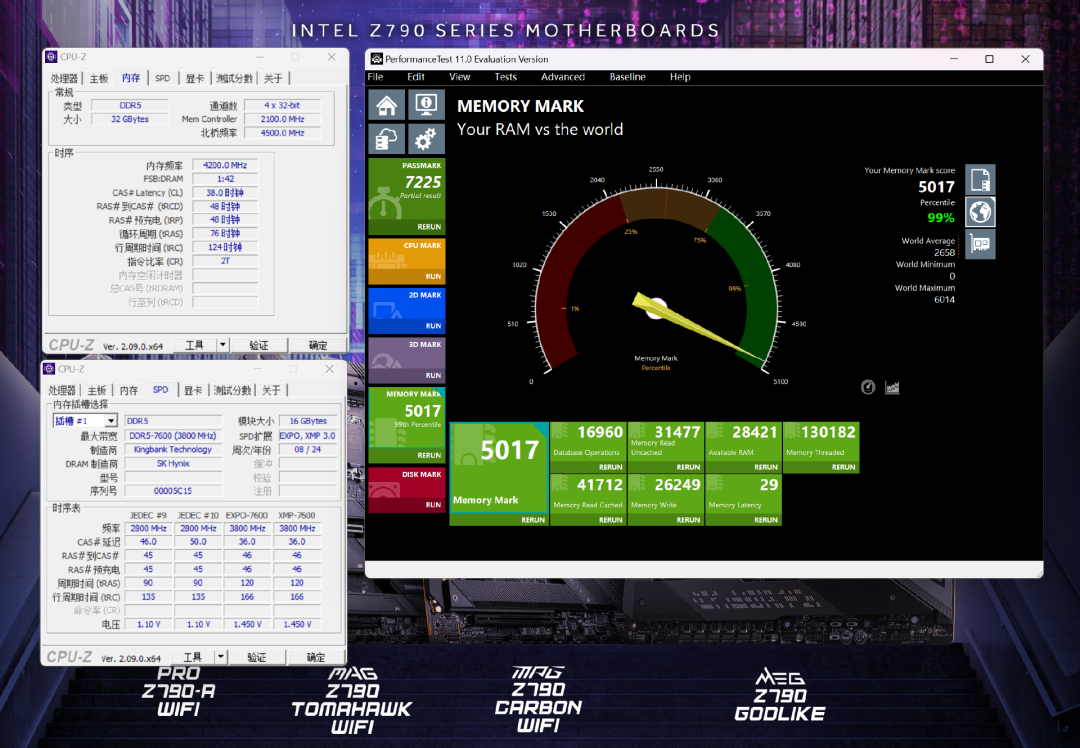Click the 4200.0 MHz memory frequency value
This screenshot has width=1080, height=748.
point(225,165)
